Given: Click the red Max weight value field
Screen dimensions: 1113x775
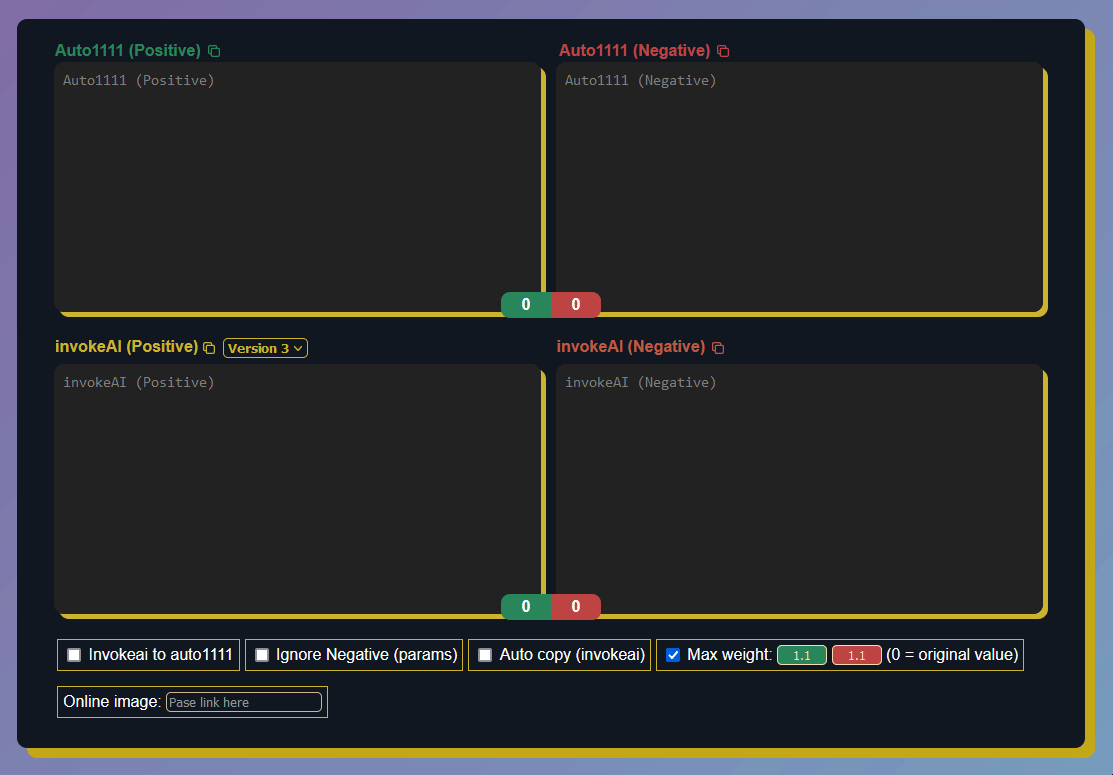Looking at the screenshot, I should [x=857, y=655].
